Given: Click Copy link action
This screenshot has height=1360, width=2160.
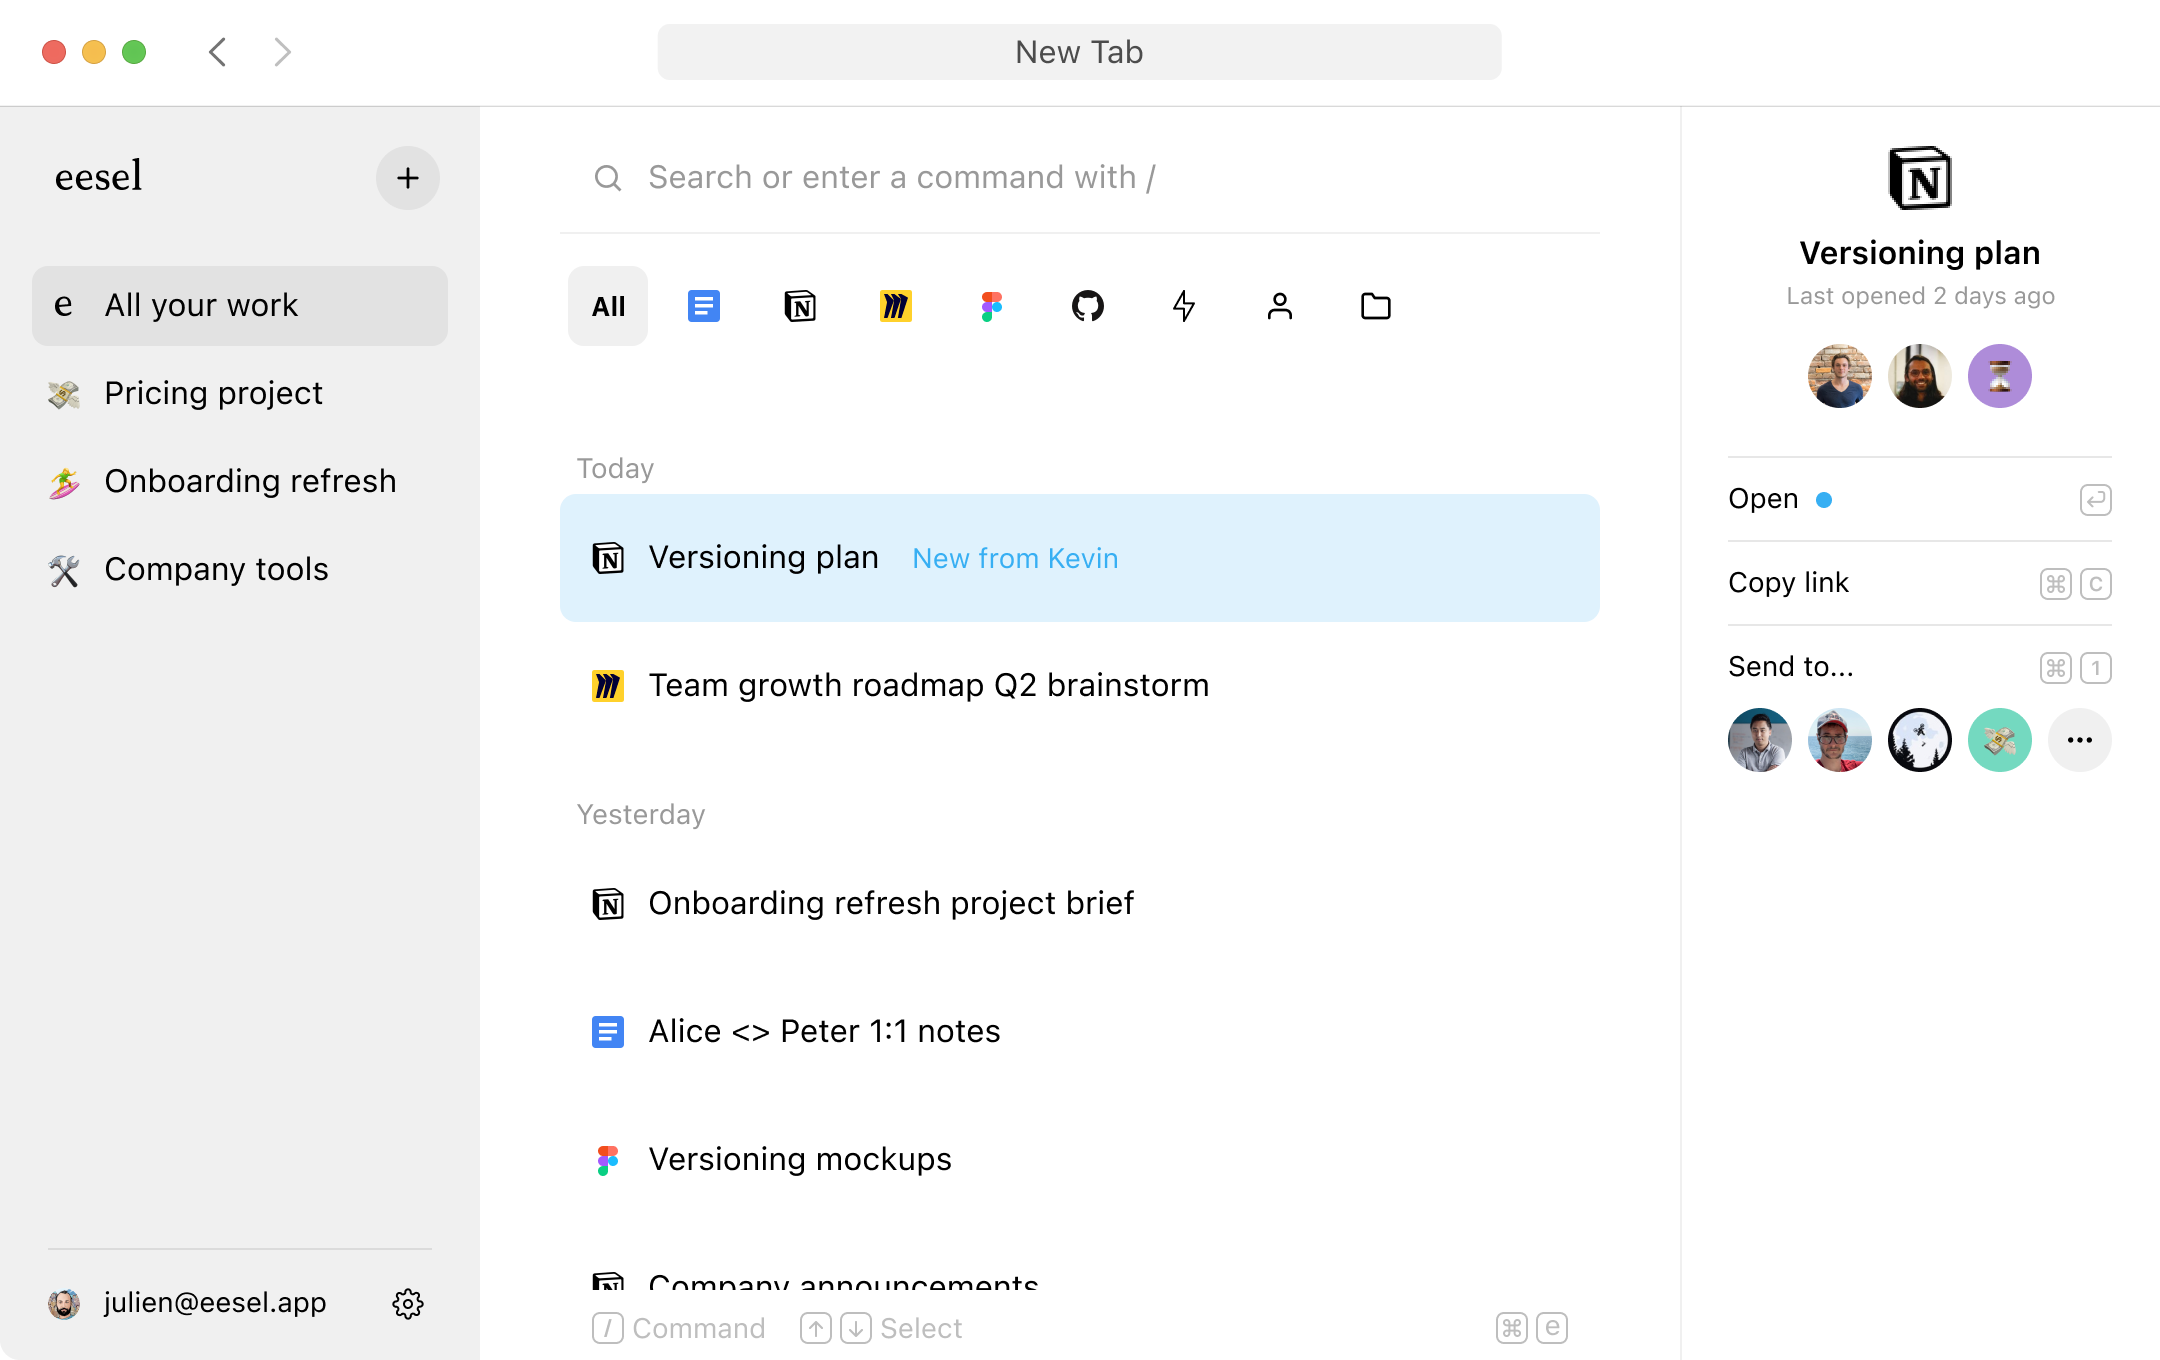Looking at the screenshot, I should 1920,583.
